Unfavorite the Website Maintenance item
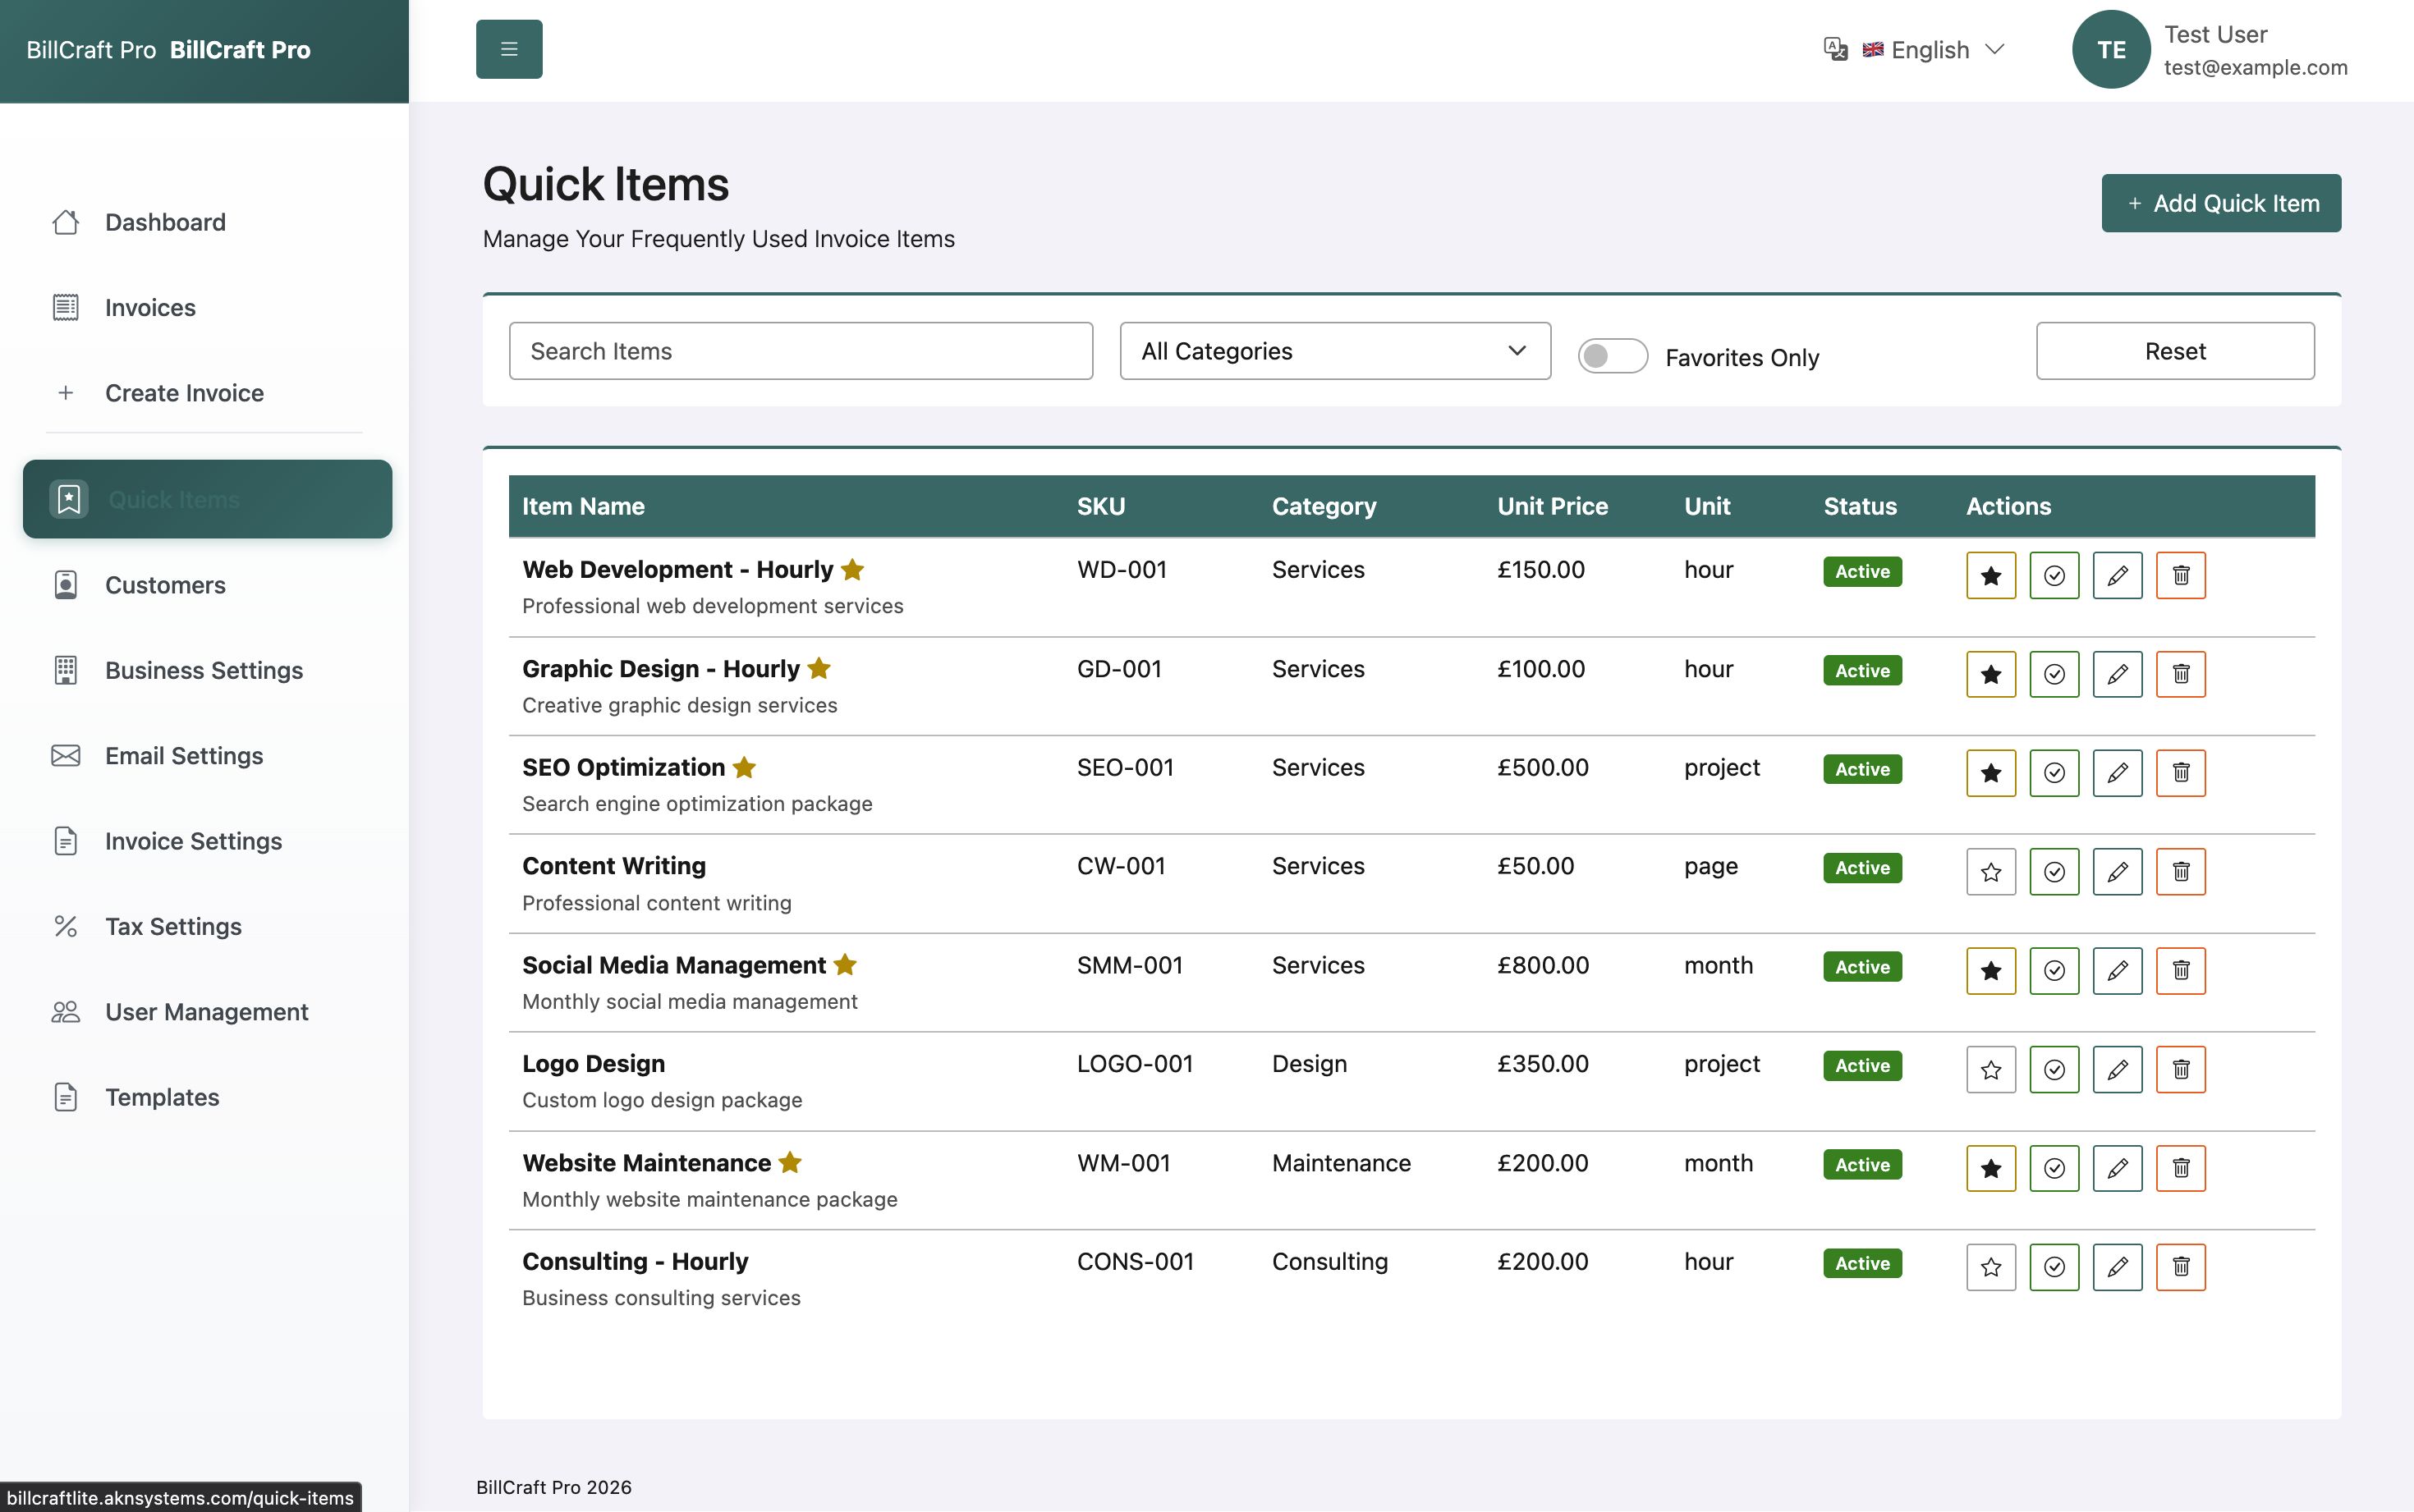 click(x=1990, y=1168)
